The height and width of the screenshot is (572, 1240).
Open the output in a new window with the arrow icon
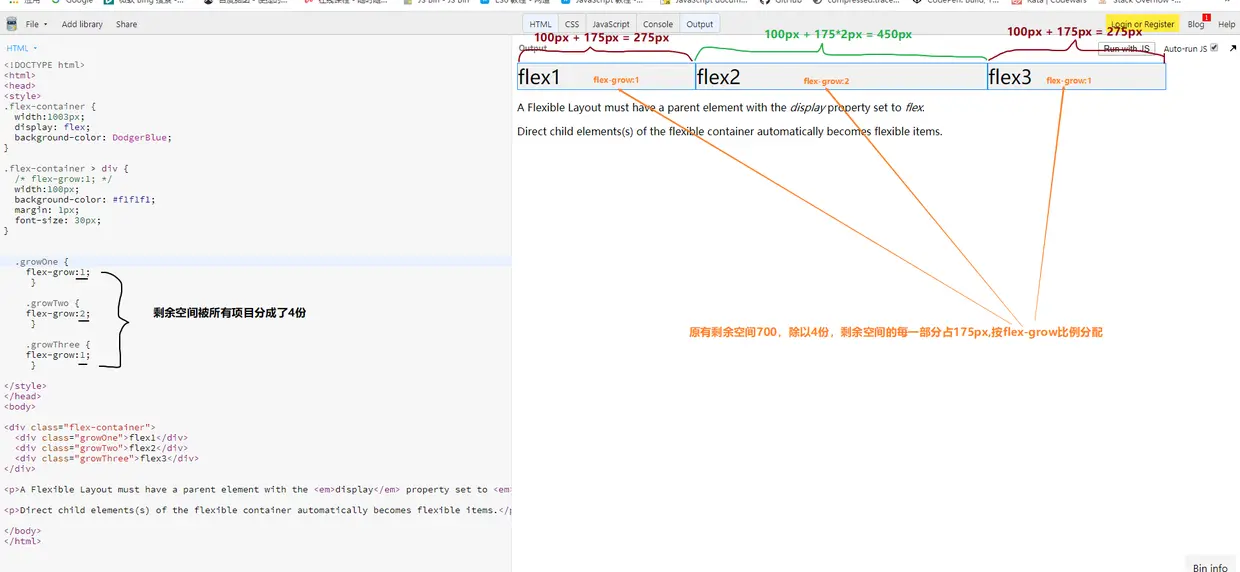[x=1233, y=47]
